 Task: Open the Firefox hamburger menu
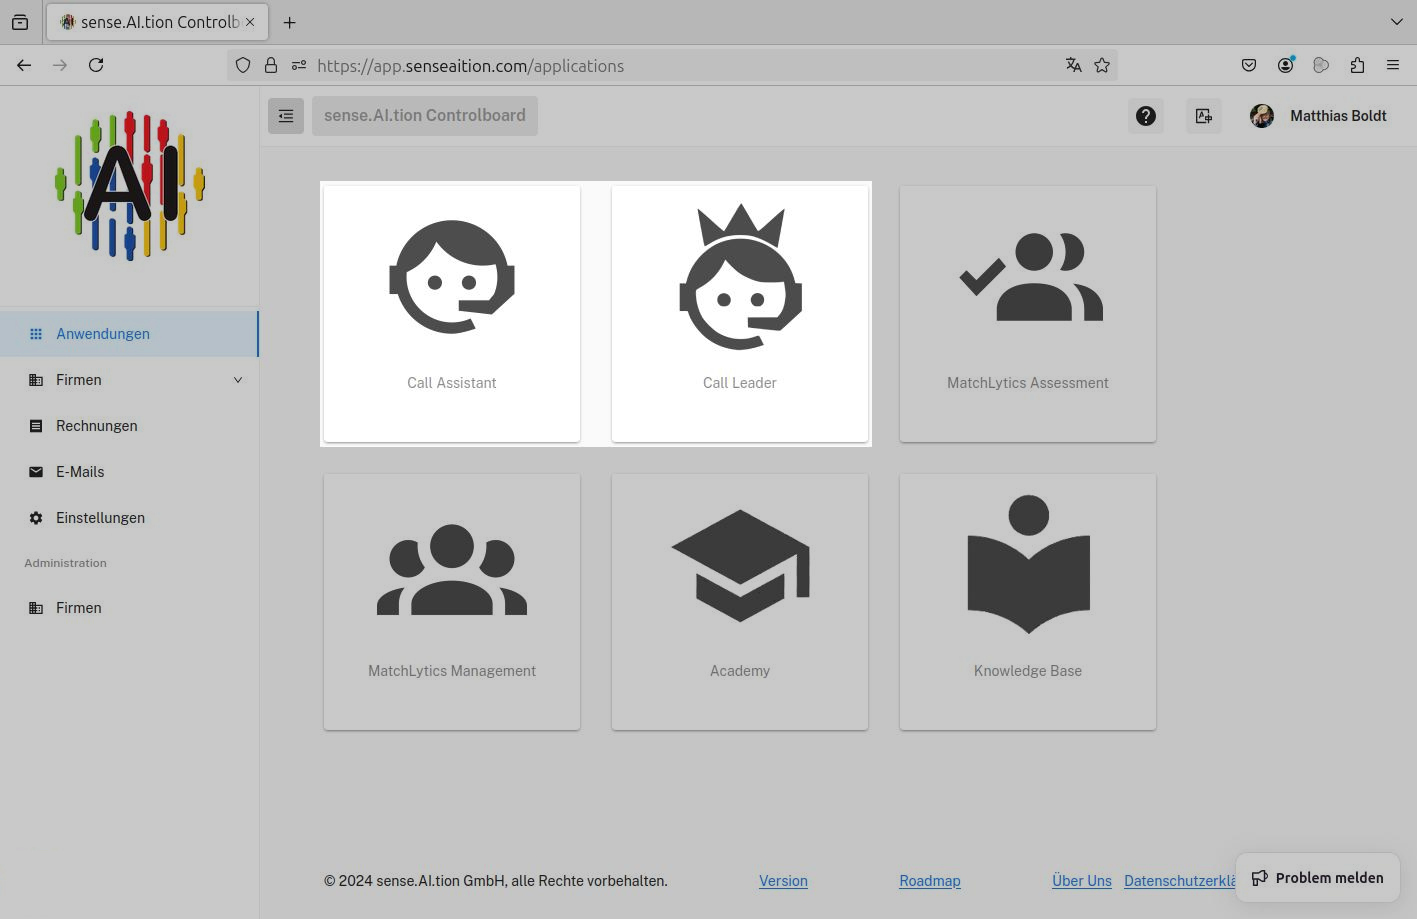click(1393, 65)
